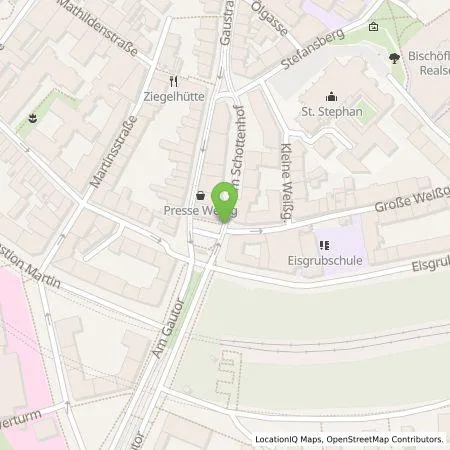
Task: Click the Kleine Weißg. street label
Action: tap(286, 183)
